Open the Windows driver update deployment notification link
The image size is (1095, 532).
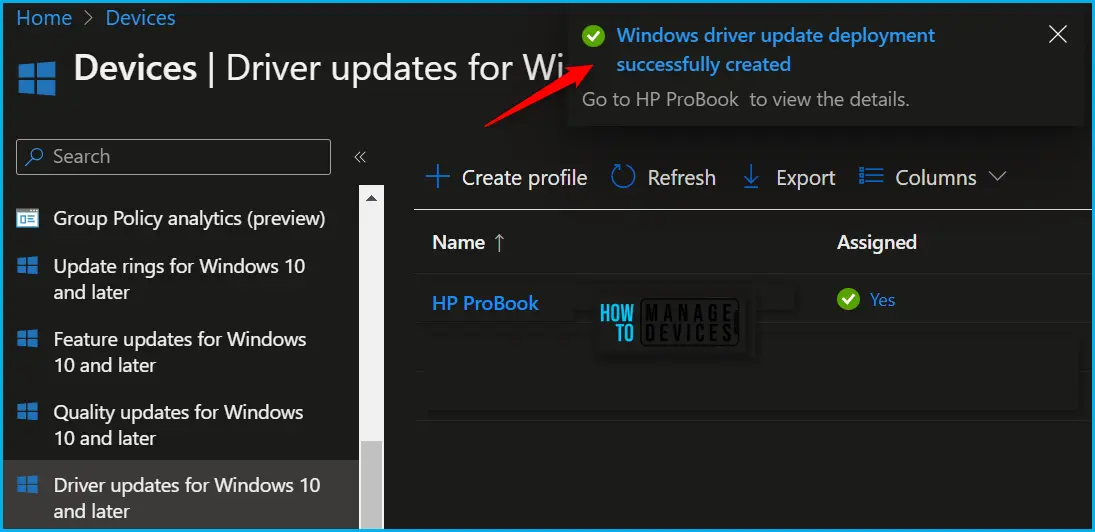click(x=775, y=50)
